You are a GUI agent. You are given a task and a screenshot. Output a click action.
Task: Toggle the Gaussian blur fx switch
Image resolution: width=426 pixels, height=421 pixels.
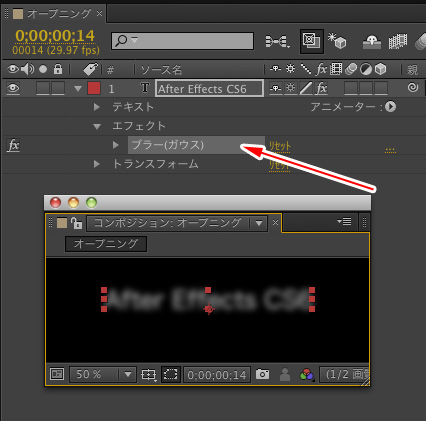[x=13, y=146]
